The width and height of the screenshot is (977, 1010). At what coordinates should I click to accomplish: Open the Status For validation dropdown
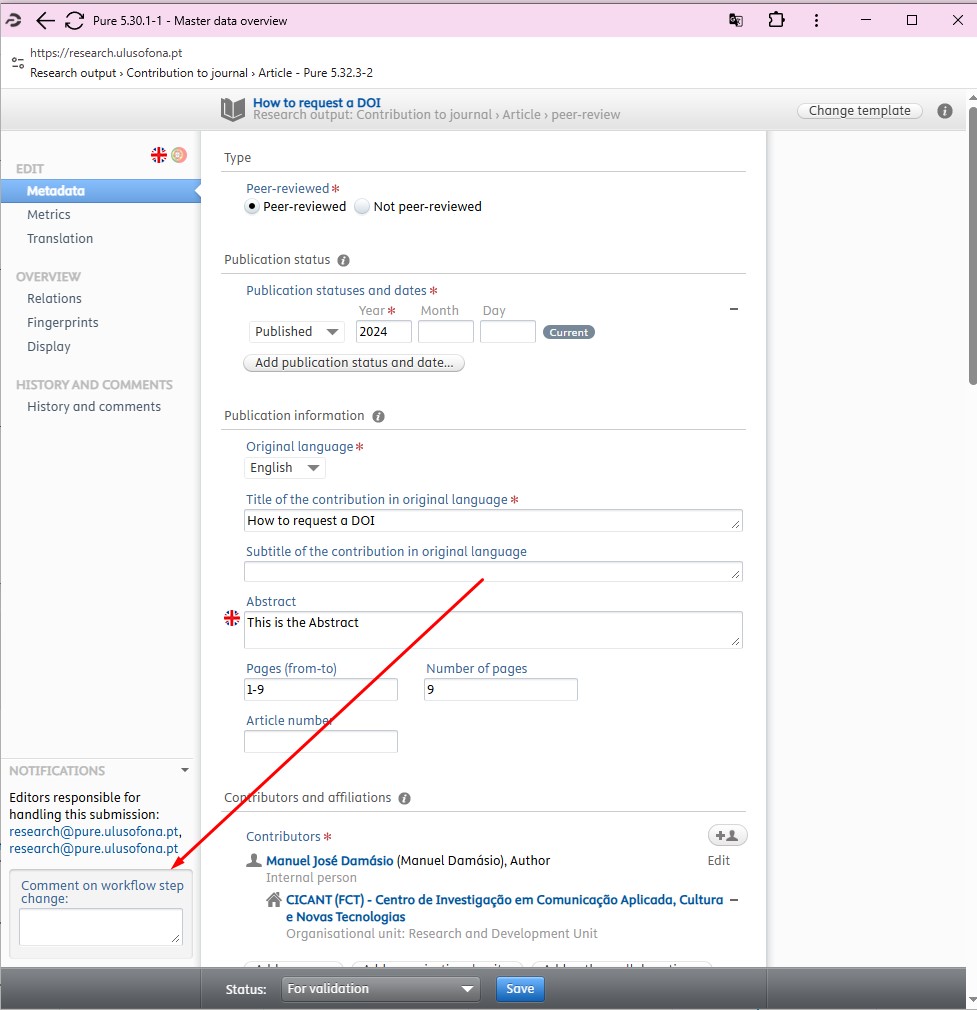381,989
